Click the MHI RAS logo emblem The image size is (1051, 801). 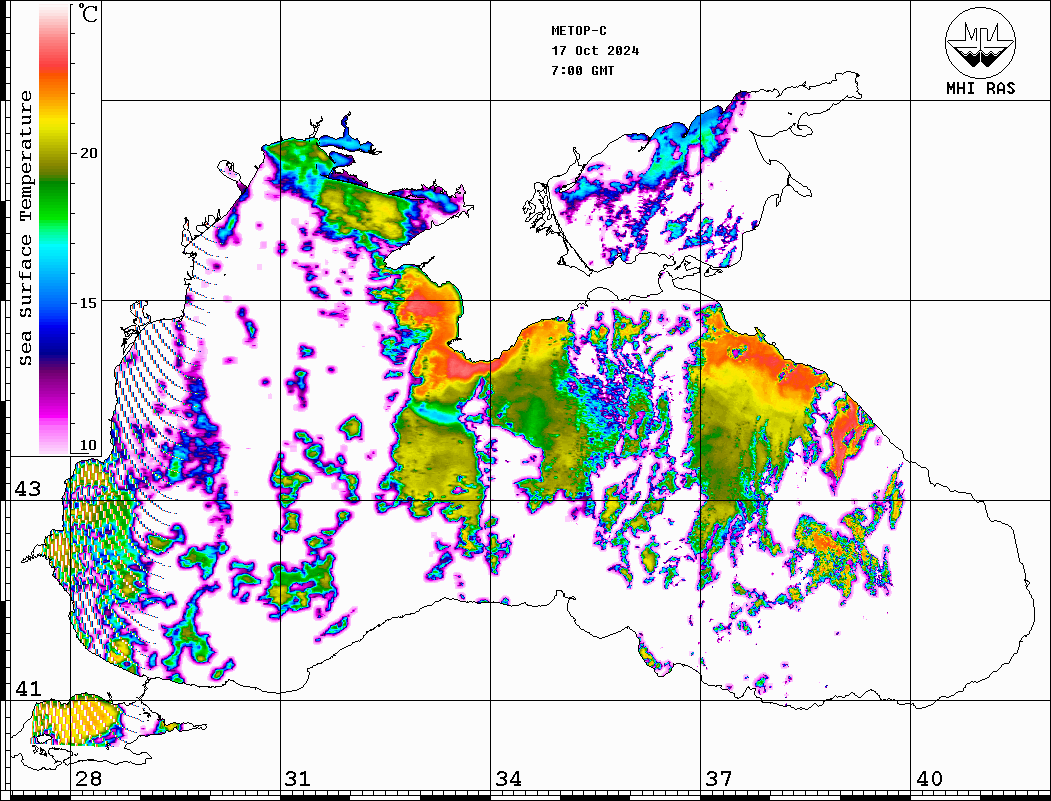981,42
